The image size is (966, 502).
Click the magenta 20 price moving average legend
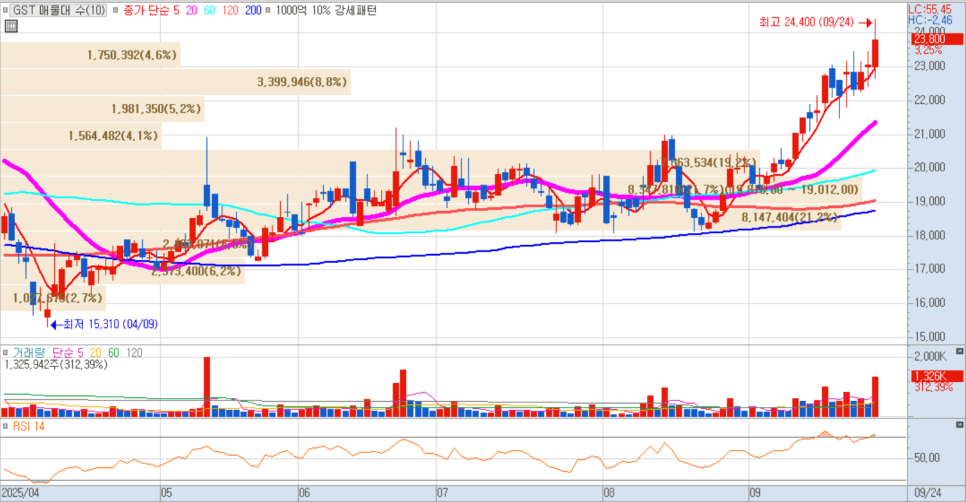[192, 10]
